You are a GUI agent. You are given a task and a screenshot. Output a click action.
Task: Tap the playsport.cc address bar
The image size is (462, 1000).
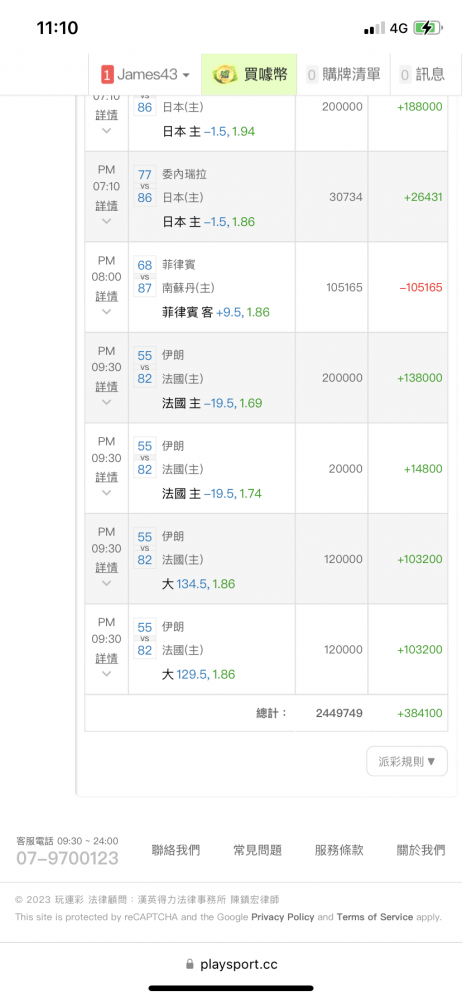point(231,964)
